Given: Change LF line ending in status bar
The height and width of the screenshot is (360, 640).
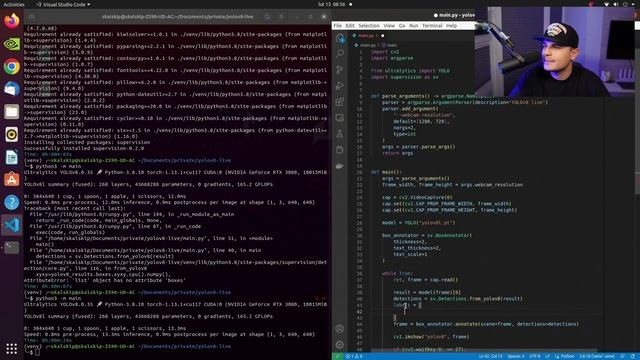Looking at the screenshot, I should (548, 356).
